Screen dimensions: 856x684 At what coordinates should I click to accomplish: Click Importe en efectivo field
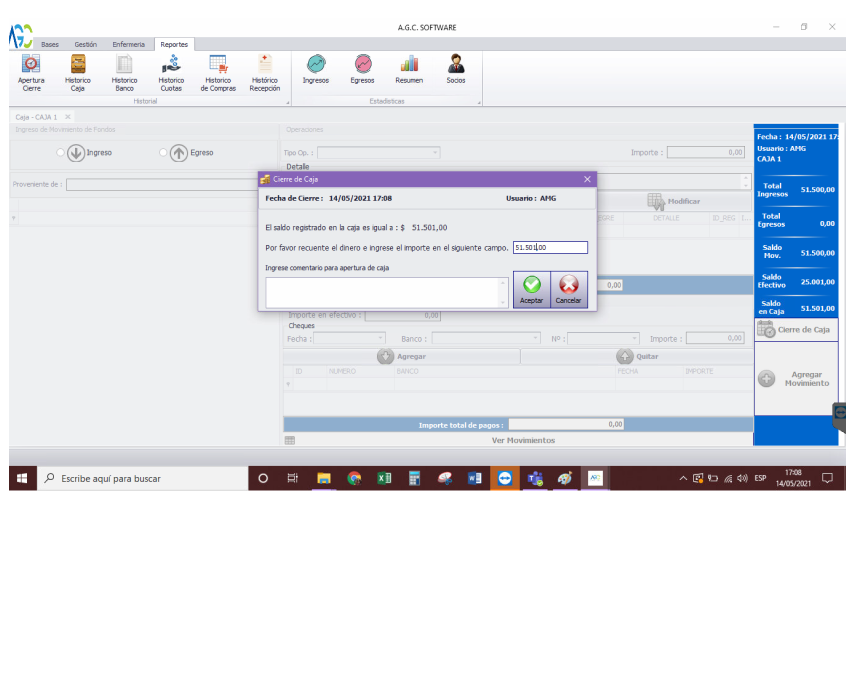coord(402,315)
